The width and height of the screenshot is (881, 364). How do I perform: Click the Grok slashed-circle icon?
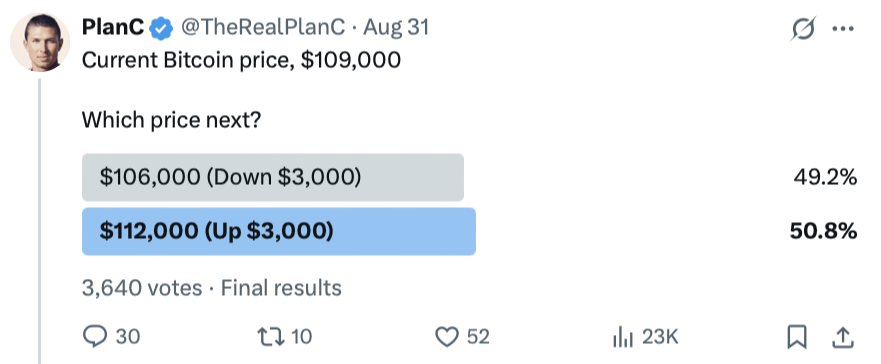802,29
